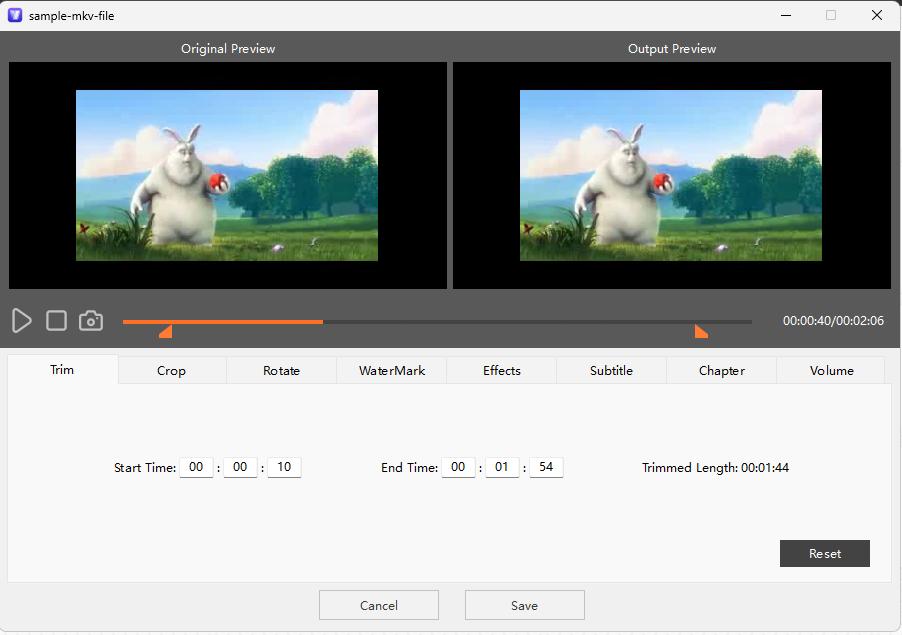Image resolution: width=902 pixels, height=635 pixels.
Task: Select the WaterMark tab
Action: pos(392,370)
